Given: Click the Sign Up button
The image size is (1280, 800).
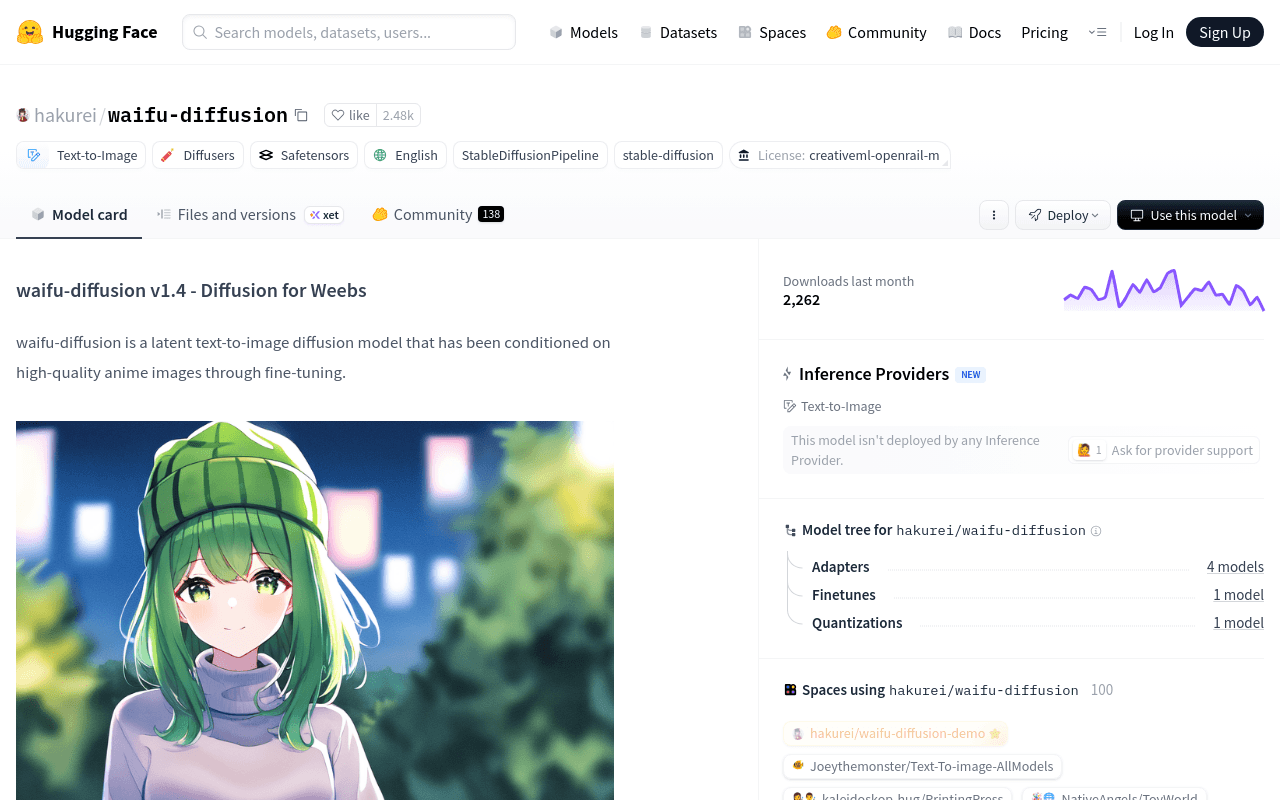Looking at the screenshot, I should pyautogui.click(x=1225, y=32).
